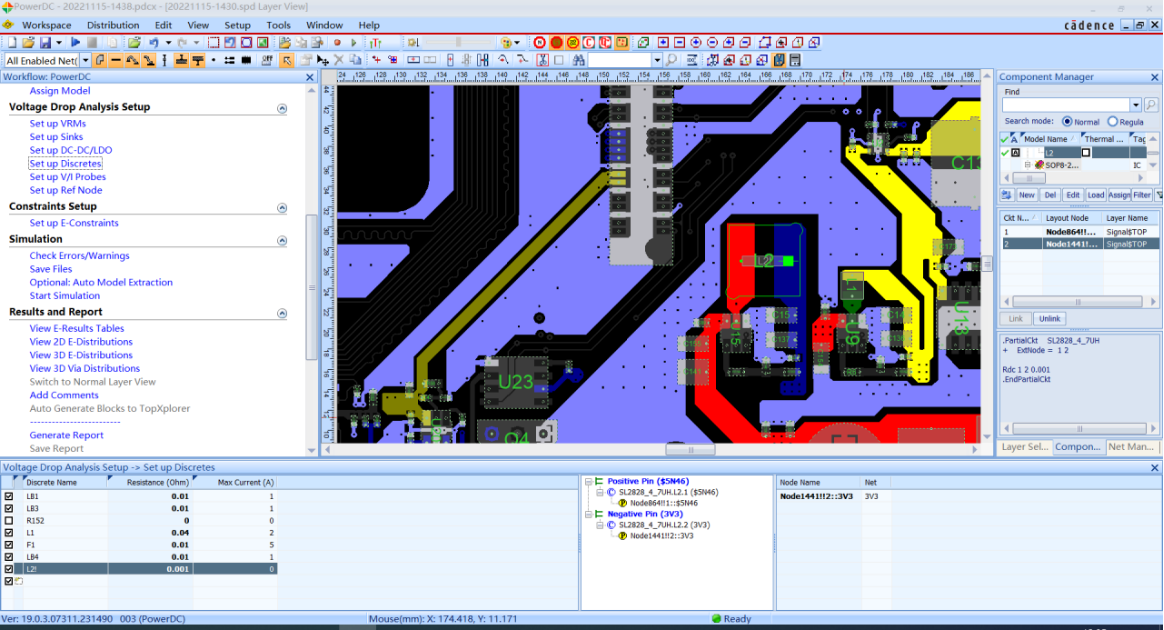This screenshot has height=630, width=1164.
Task: Click the New file icon
Action: coord(12,42)
